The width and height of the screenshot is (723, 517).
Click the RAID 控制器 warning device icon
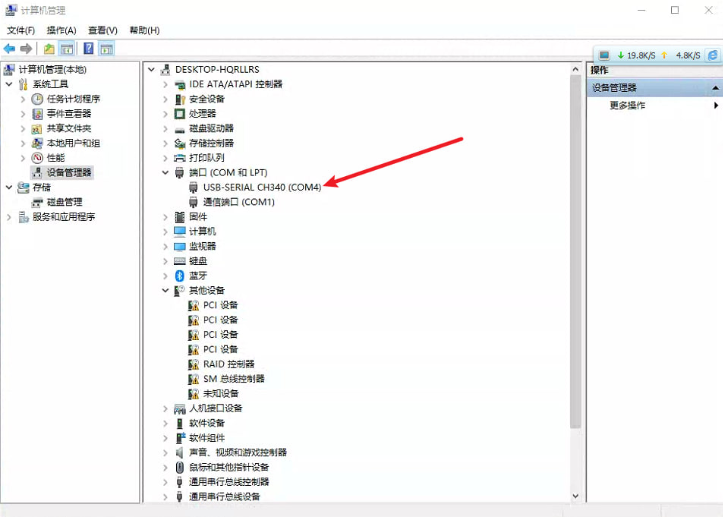click(194, 364)
